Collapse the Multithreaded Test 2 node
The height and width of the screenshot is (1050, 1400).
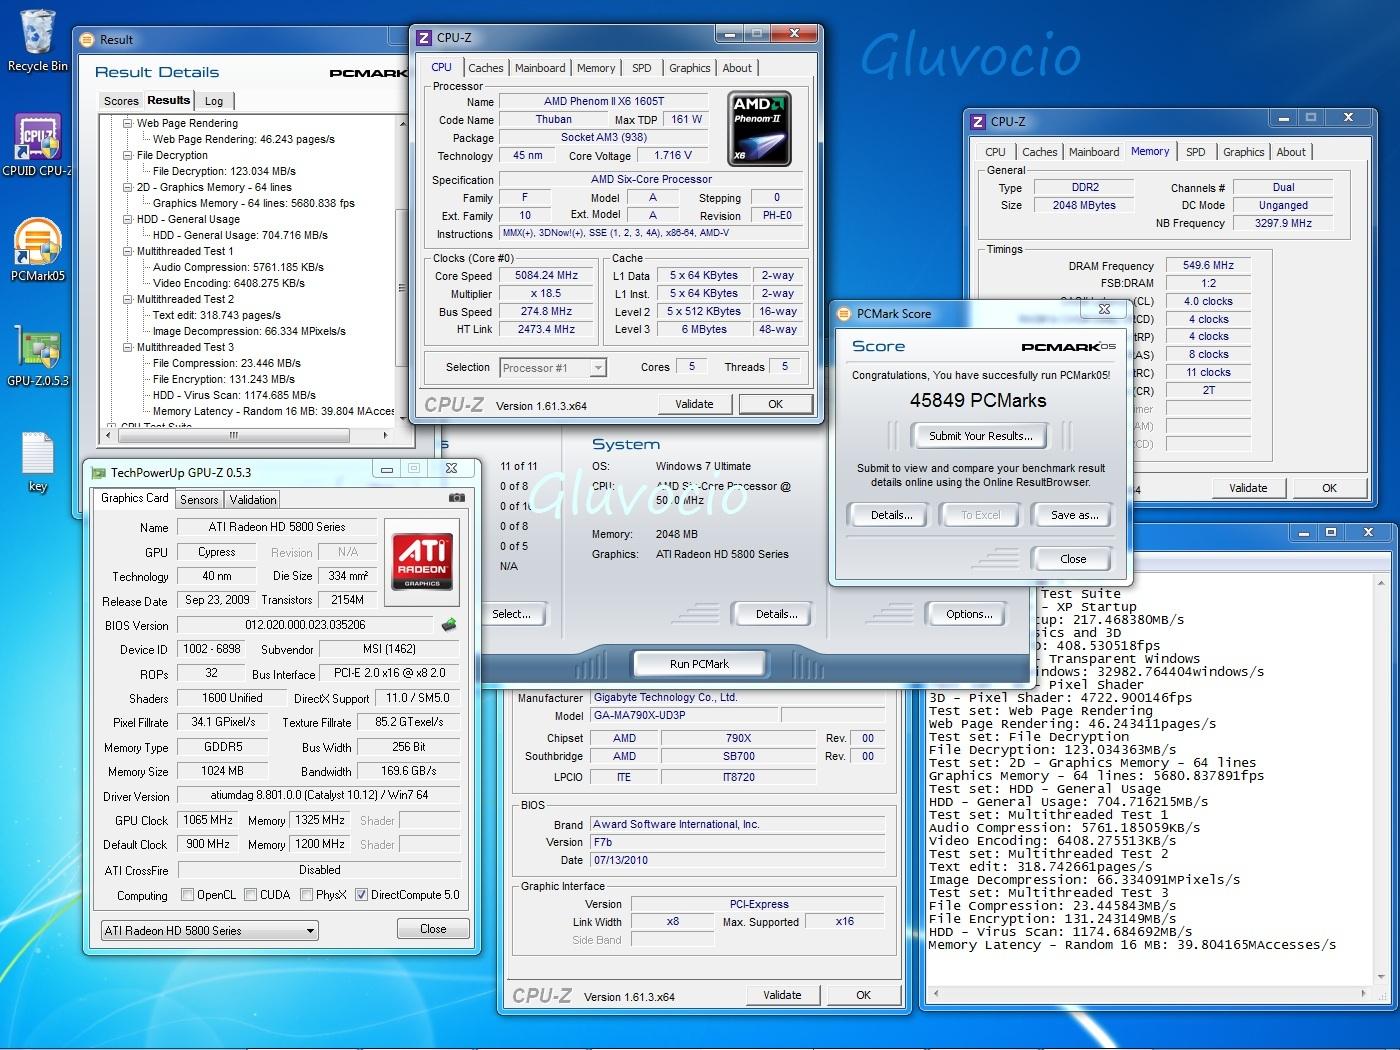click(x=128, y=300)
